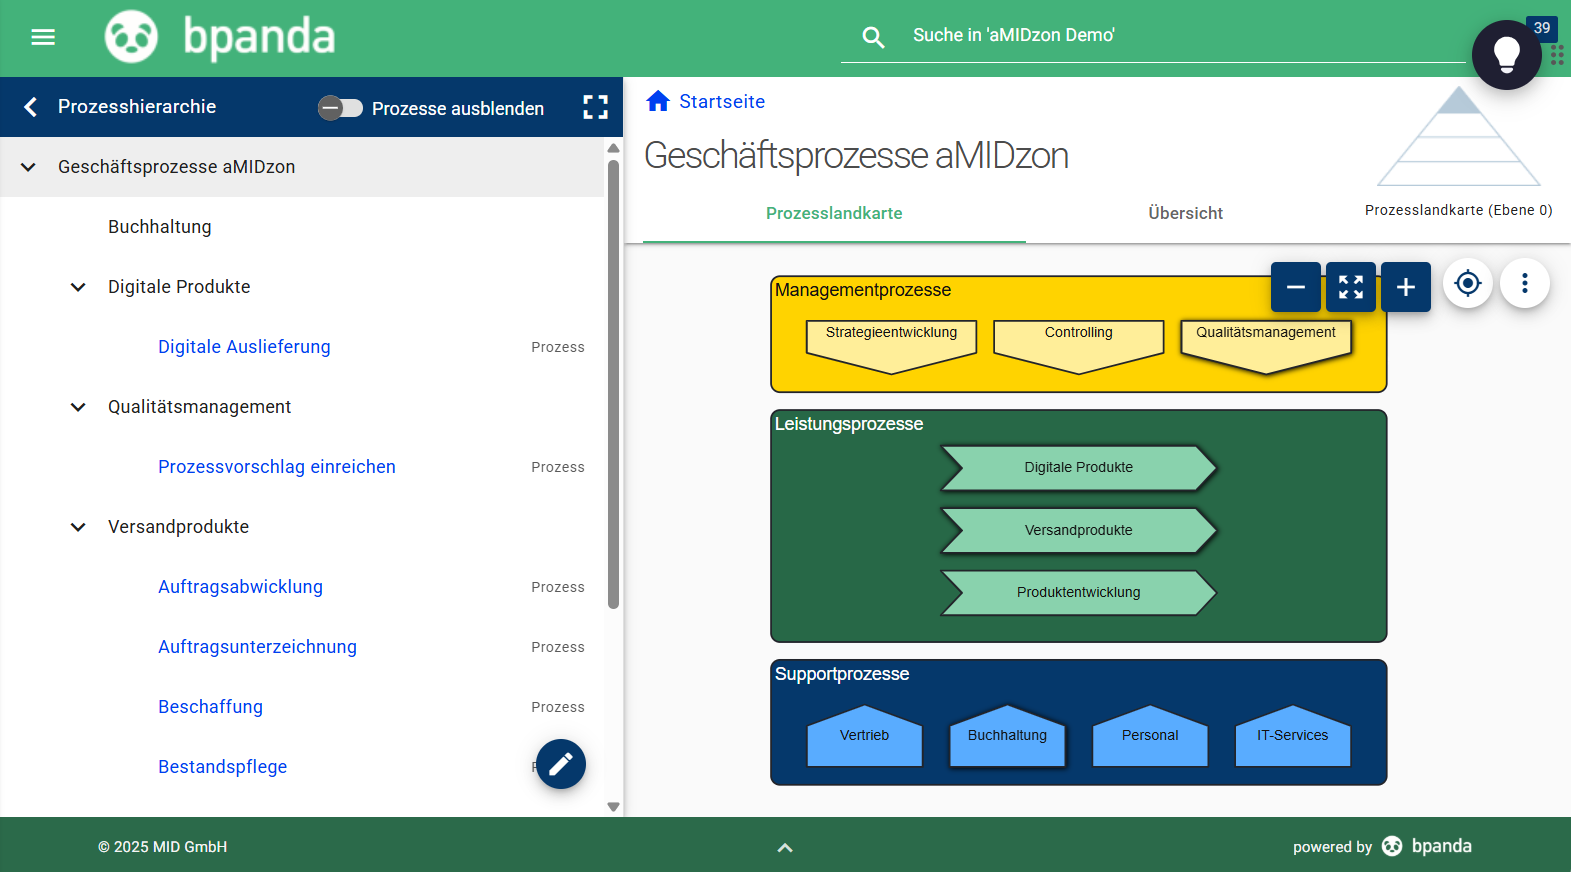Click the Controlling process shape

pos(1078,346)
